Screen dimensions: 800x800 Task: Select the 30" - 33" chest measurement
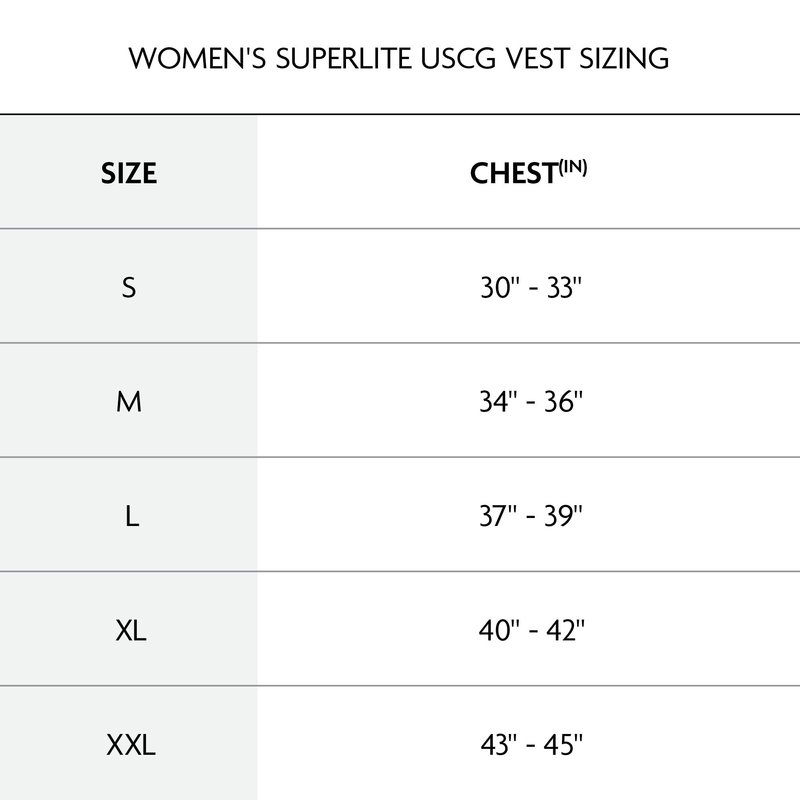531,287
